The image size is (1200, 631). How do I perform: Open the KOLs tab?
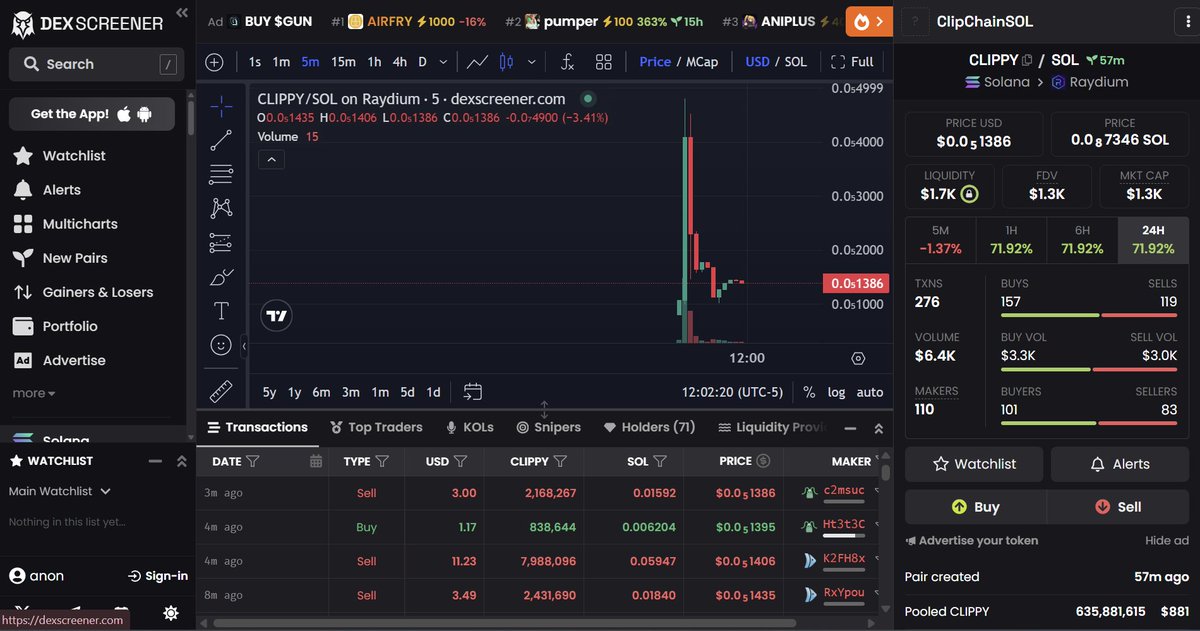470,427
